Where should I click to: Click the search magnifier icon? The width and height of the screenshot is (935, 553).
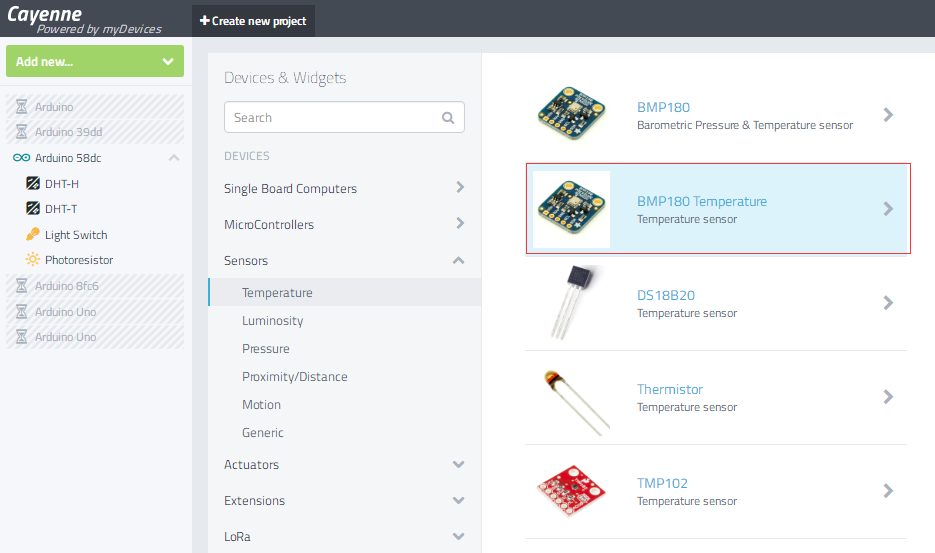point(448,118)
